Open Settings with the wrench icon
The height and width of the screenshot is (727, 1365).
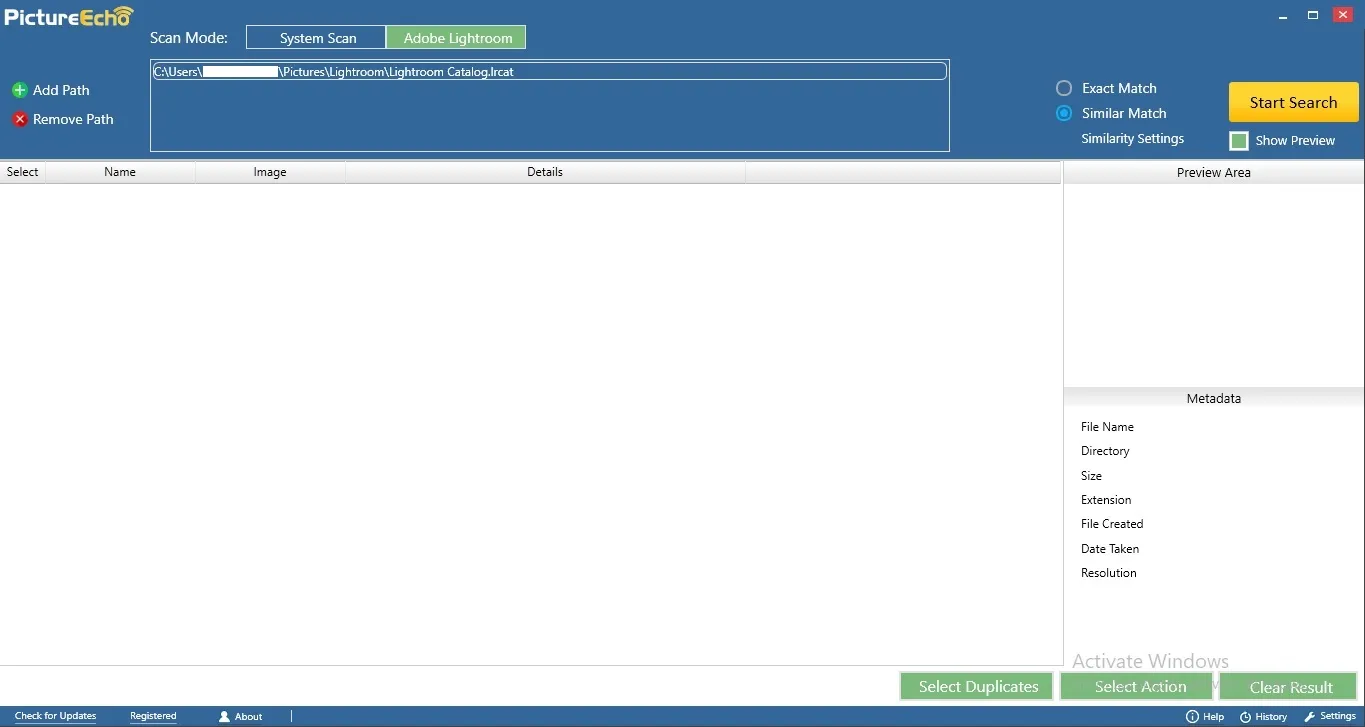pos(1309,716)
